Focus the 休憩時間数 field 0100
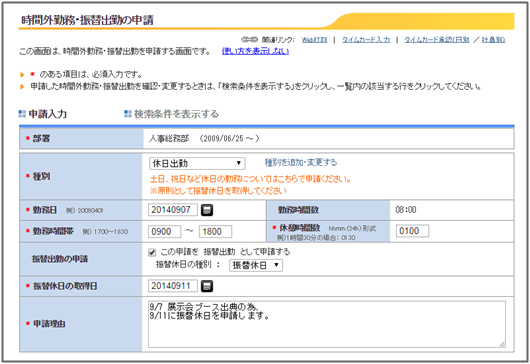Viewport: 530px width, 364px height. (x=412, y=231)
